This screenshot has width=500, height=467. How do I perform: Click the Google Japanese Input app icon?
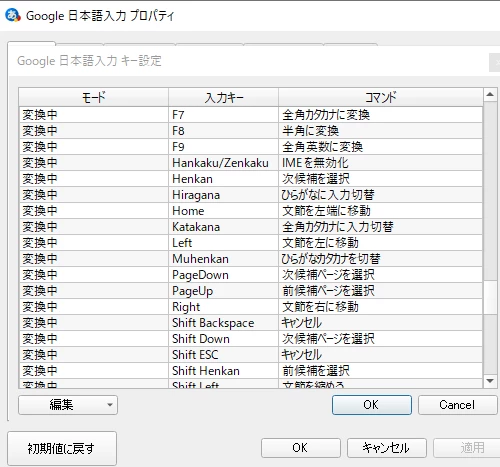(x=13, y=15)
